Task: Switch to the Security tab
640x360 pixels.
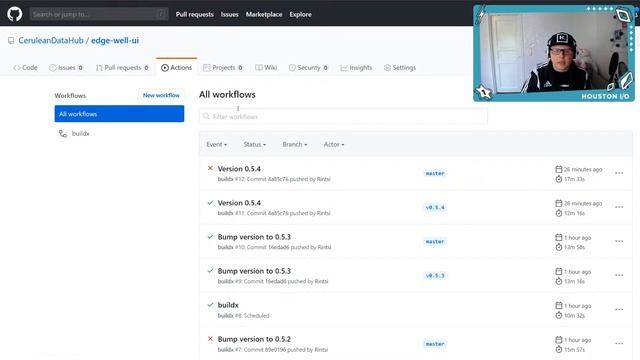Action: tap(309, 68)
